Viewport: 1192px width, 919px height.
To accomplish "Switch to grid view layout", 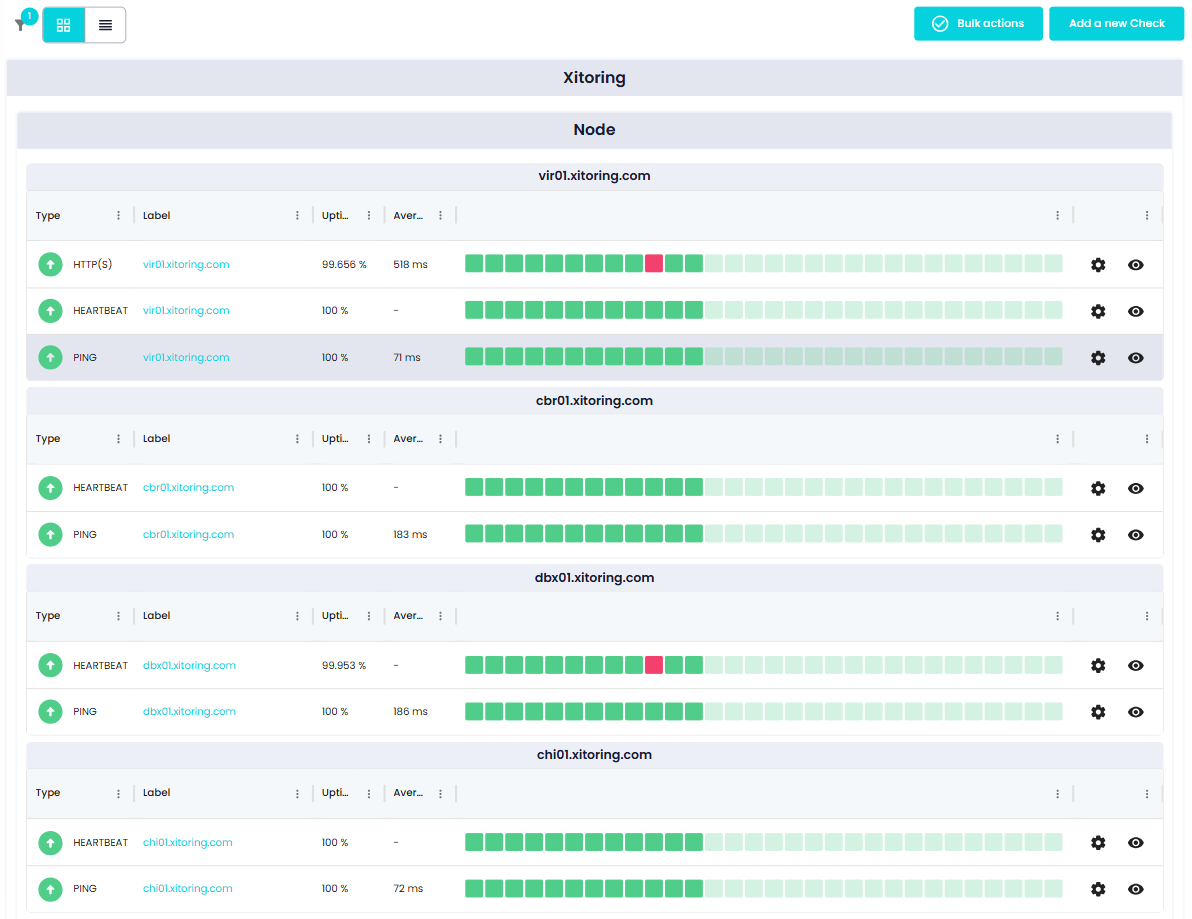I will (64, 25).
